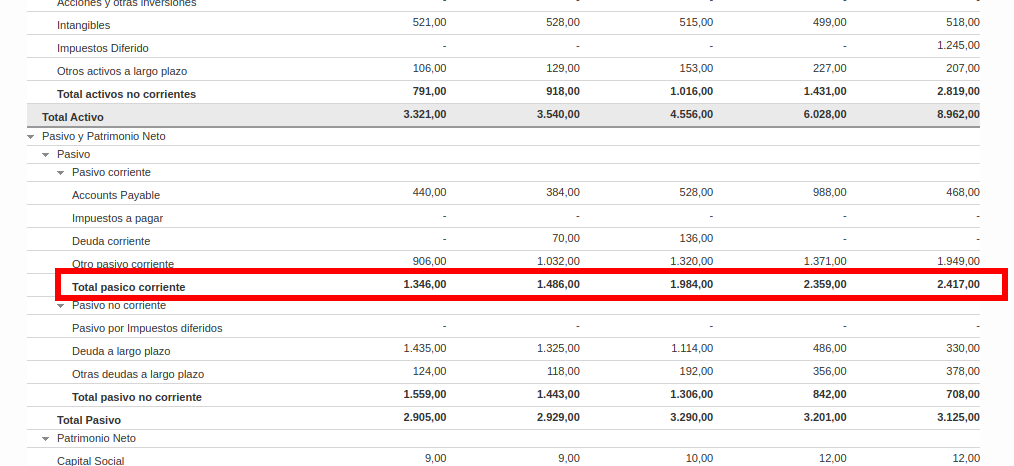Select the 1.245,00 Impuestos Diferido cell
1014x466 pixels.
(x=958, y=45)
